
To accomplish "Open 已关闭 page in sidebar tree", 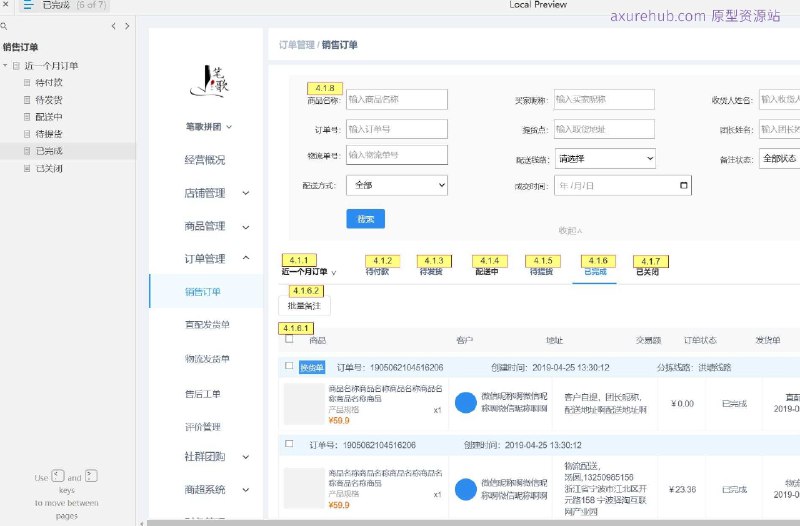I will coord(48,168).
